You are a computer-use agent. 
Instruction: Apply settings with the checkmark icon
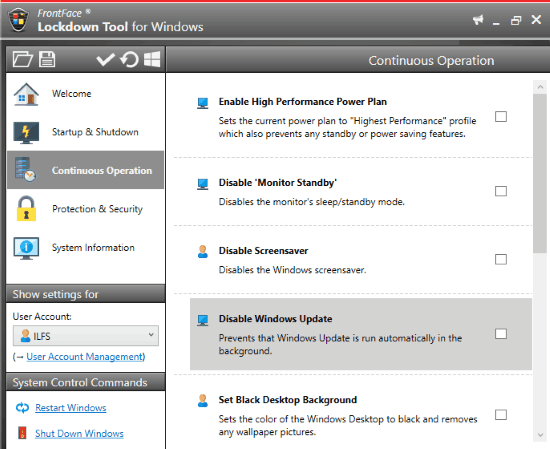click(105, 59)
